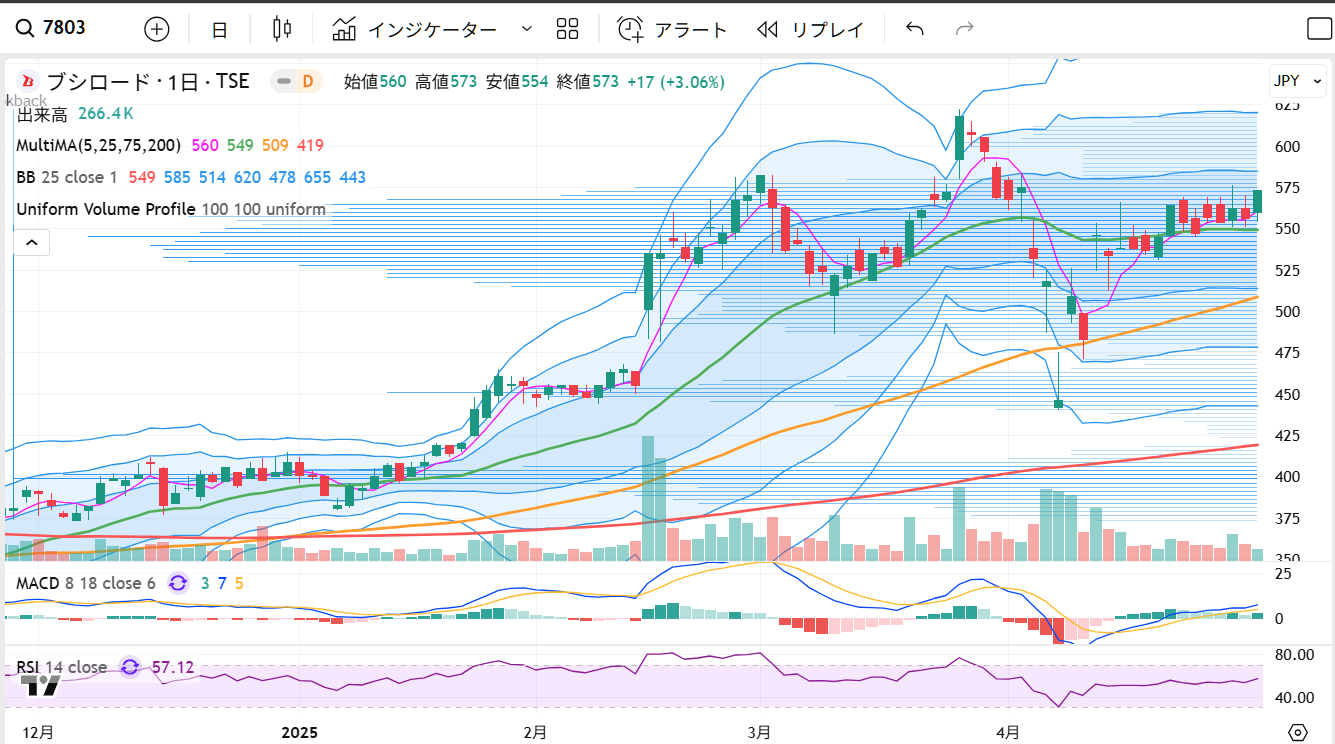Click the 425 price scale label
The width and height of the screenshot is (1335, 744).
point(1286,436)
